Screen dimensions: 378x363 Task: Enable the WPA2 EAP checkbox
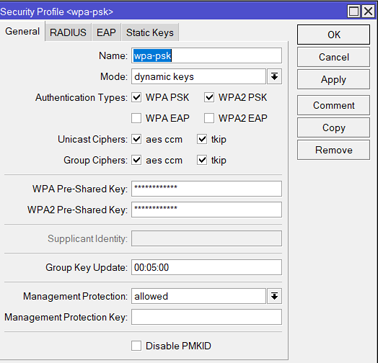209,118
